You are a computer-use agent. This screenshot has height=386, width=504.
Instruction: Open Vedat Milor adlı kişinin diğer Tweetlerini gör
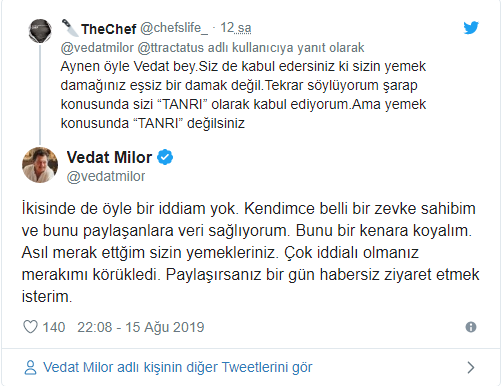pyautogui.click(x=178, y=367)
